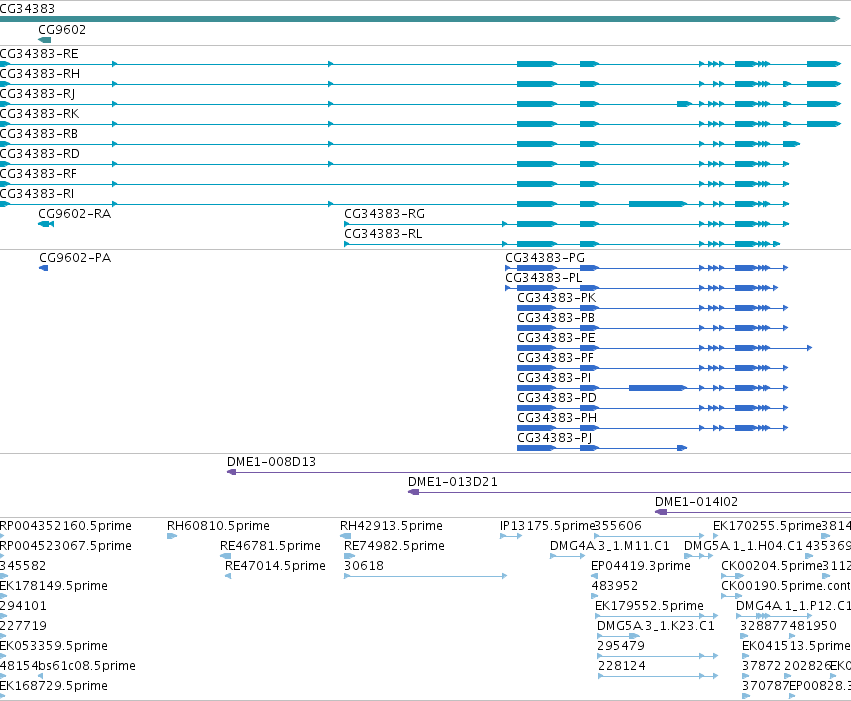Open BAC clone DME1-008D13 label
Viewport: 851px width, 701px height.
tap(271, 462)
